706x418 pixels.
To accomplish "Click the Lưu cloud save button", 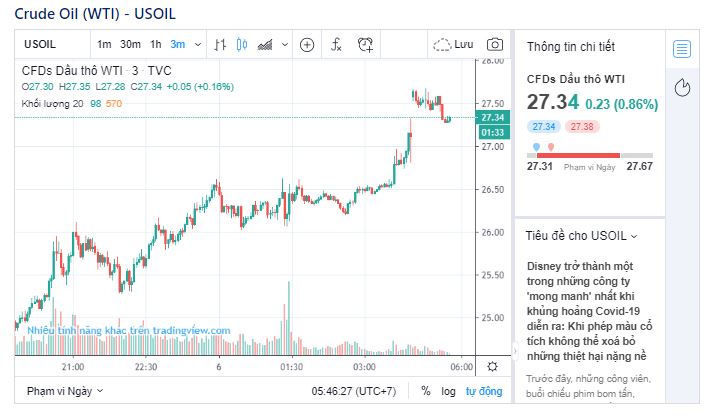I will (454, 44).
